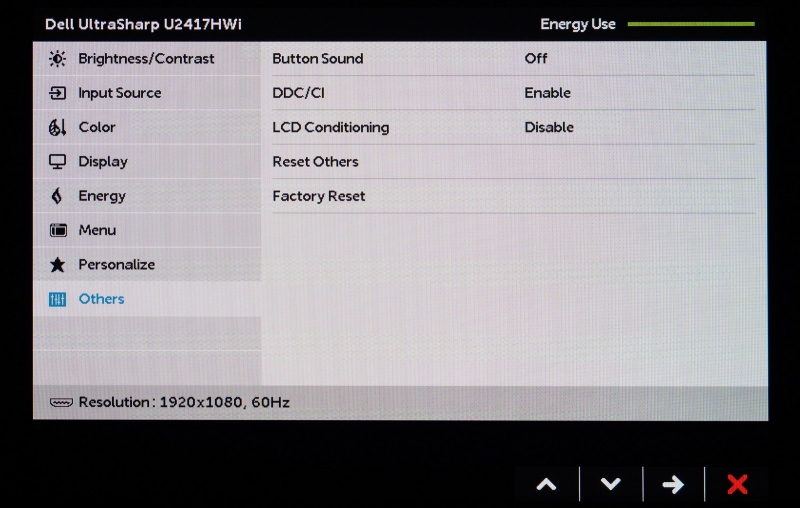Click the connector icon beside Resolution
800x508 pixels.
(x=61, y=402)
